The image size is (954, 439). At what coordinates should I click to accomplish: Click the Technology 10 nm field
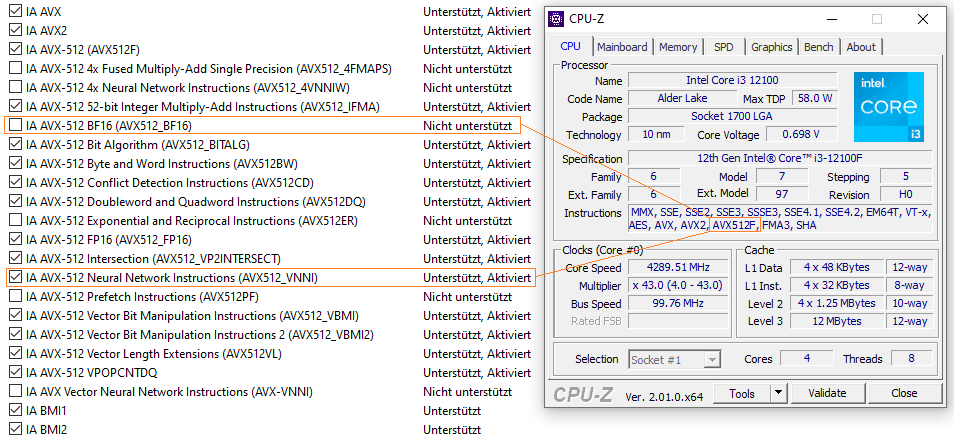click(656, 134)
